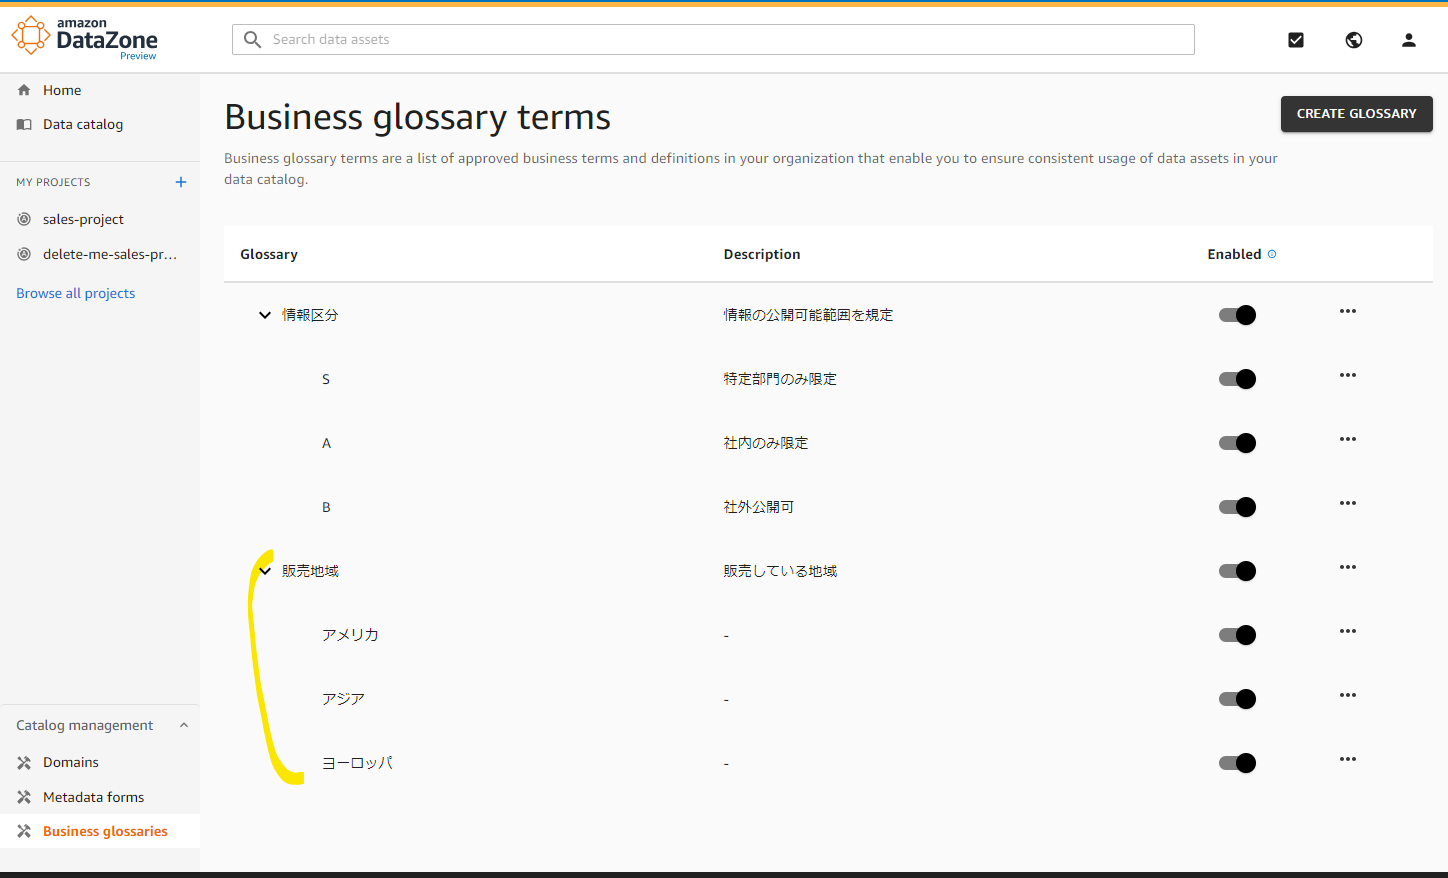
Task: Click description 社内のみ限定
Action: [766, 443]
